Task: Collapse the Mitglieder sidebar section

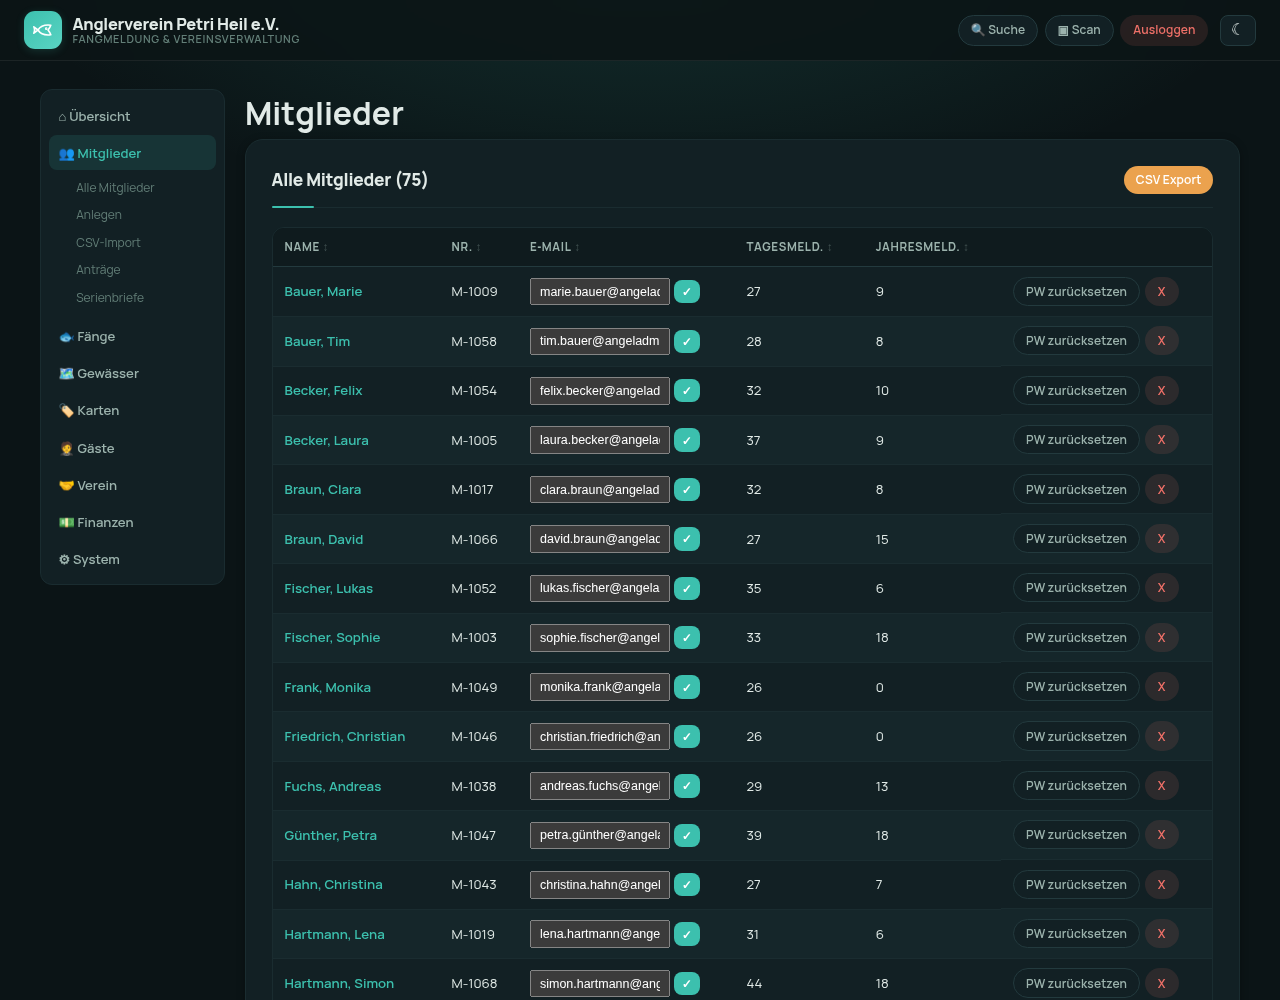Action: coord(132,153)
